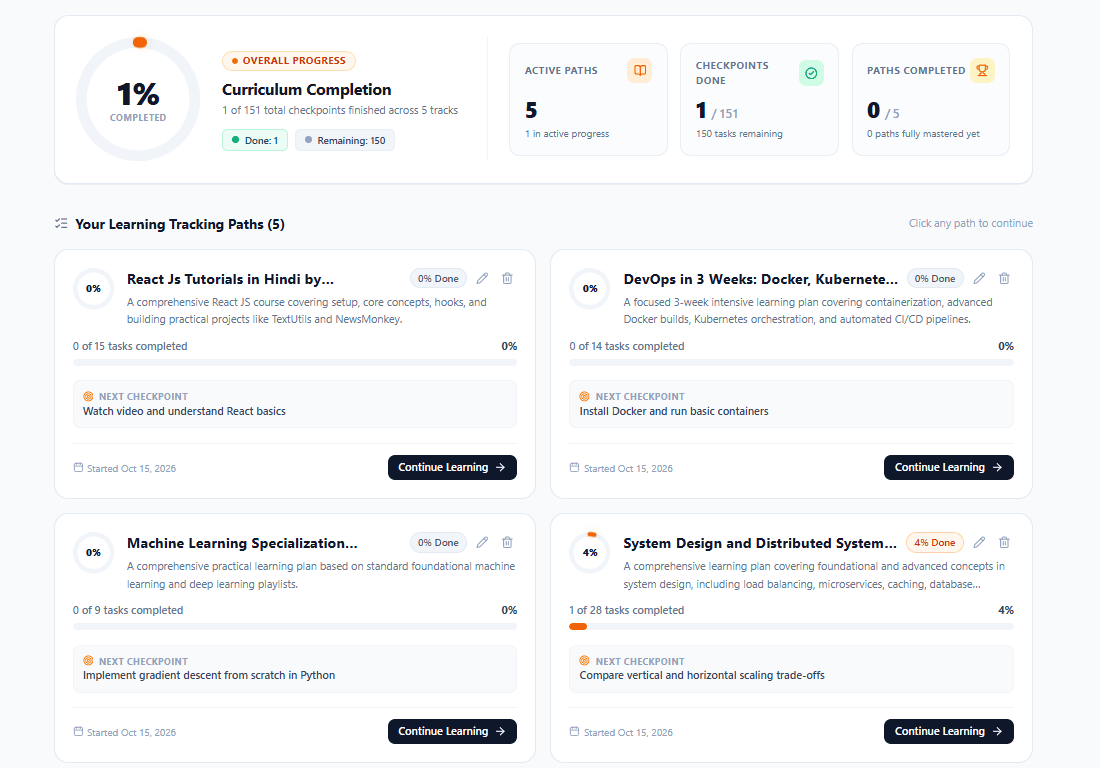Edit the Machine Learning Specialization path
The height and width of the screenshot is (768, 1100).
pos(483,542)
